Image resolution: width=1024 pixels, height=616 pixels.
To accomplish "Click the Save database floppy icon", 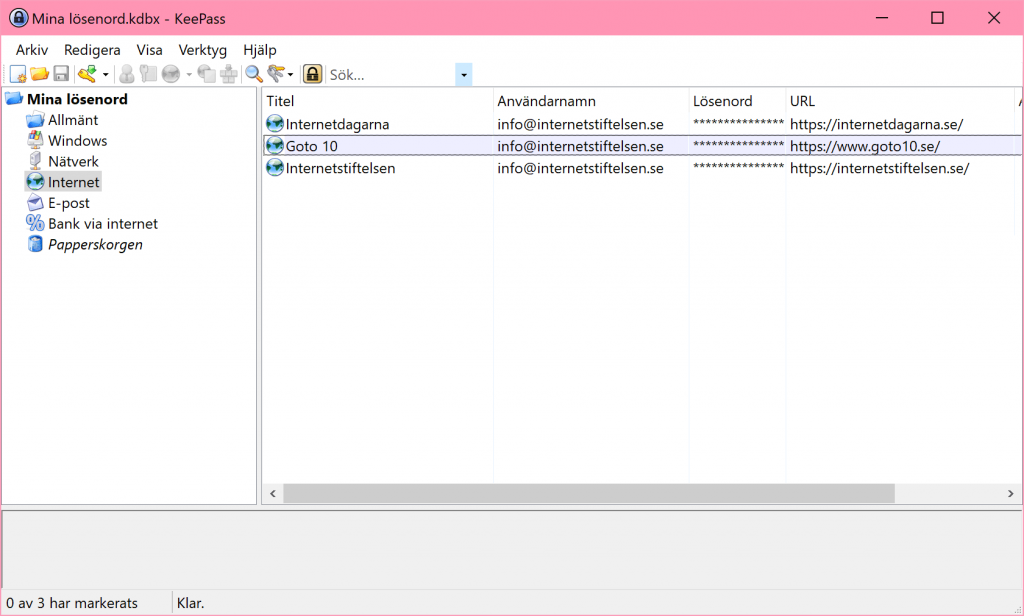I will coord(61,74).
